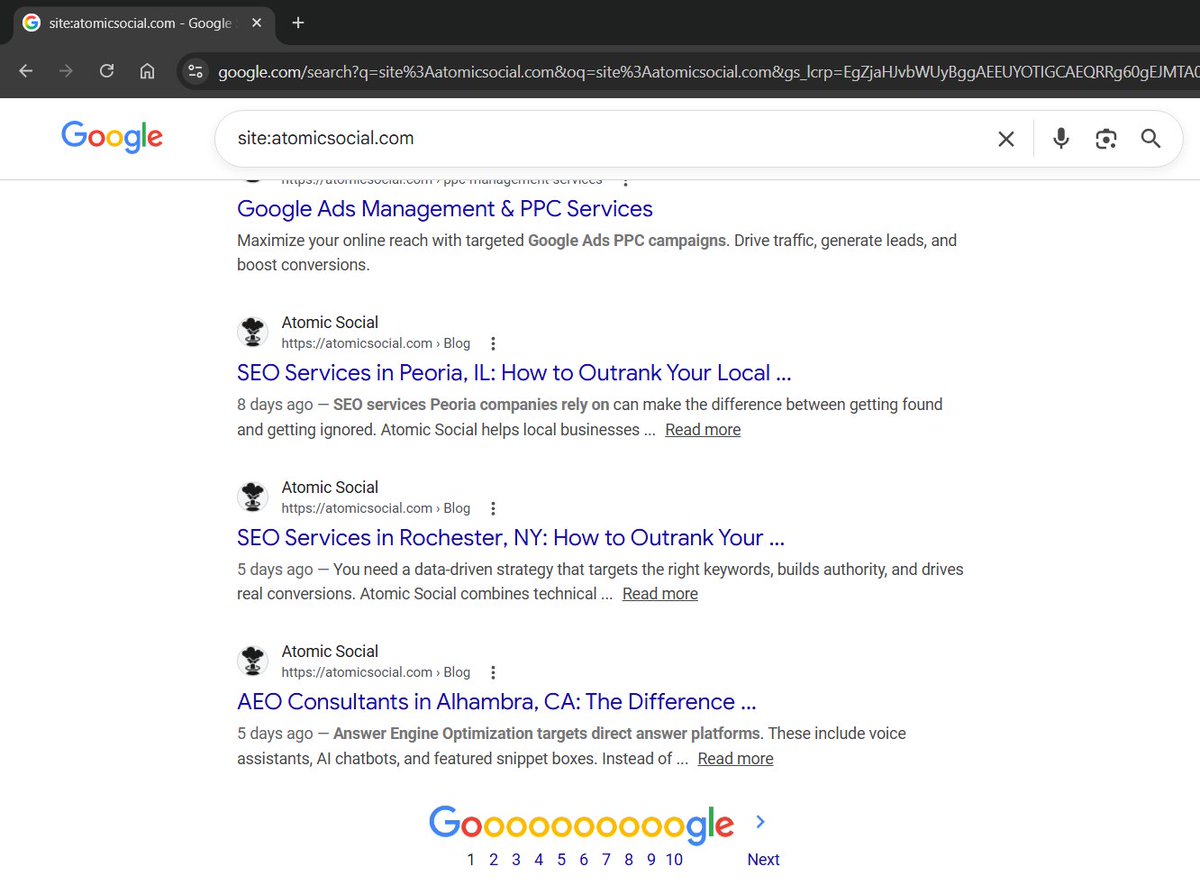Screen dimensions: 1200x885
Task: Click current page number 1
Action: coord(471,860)
